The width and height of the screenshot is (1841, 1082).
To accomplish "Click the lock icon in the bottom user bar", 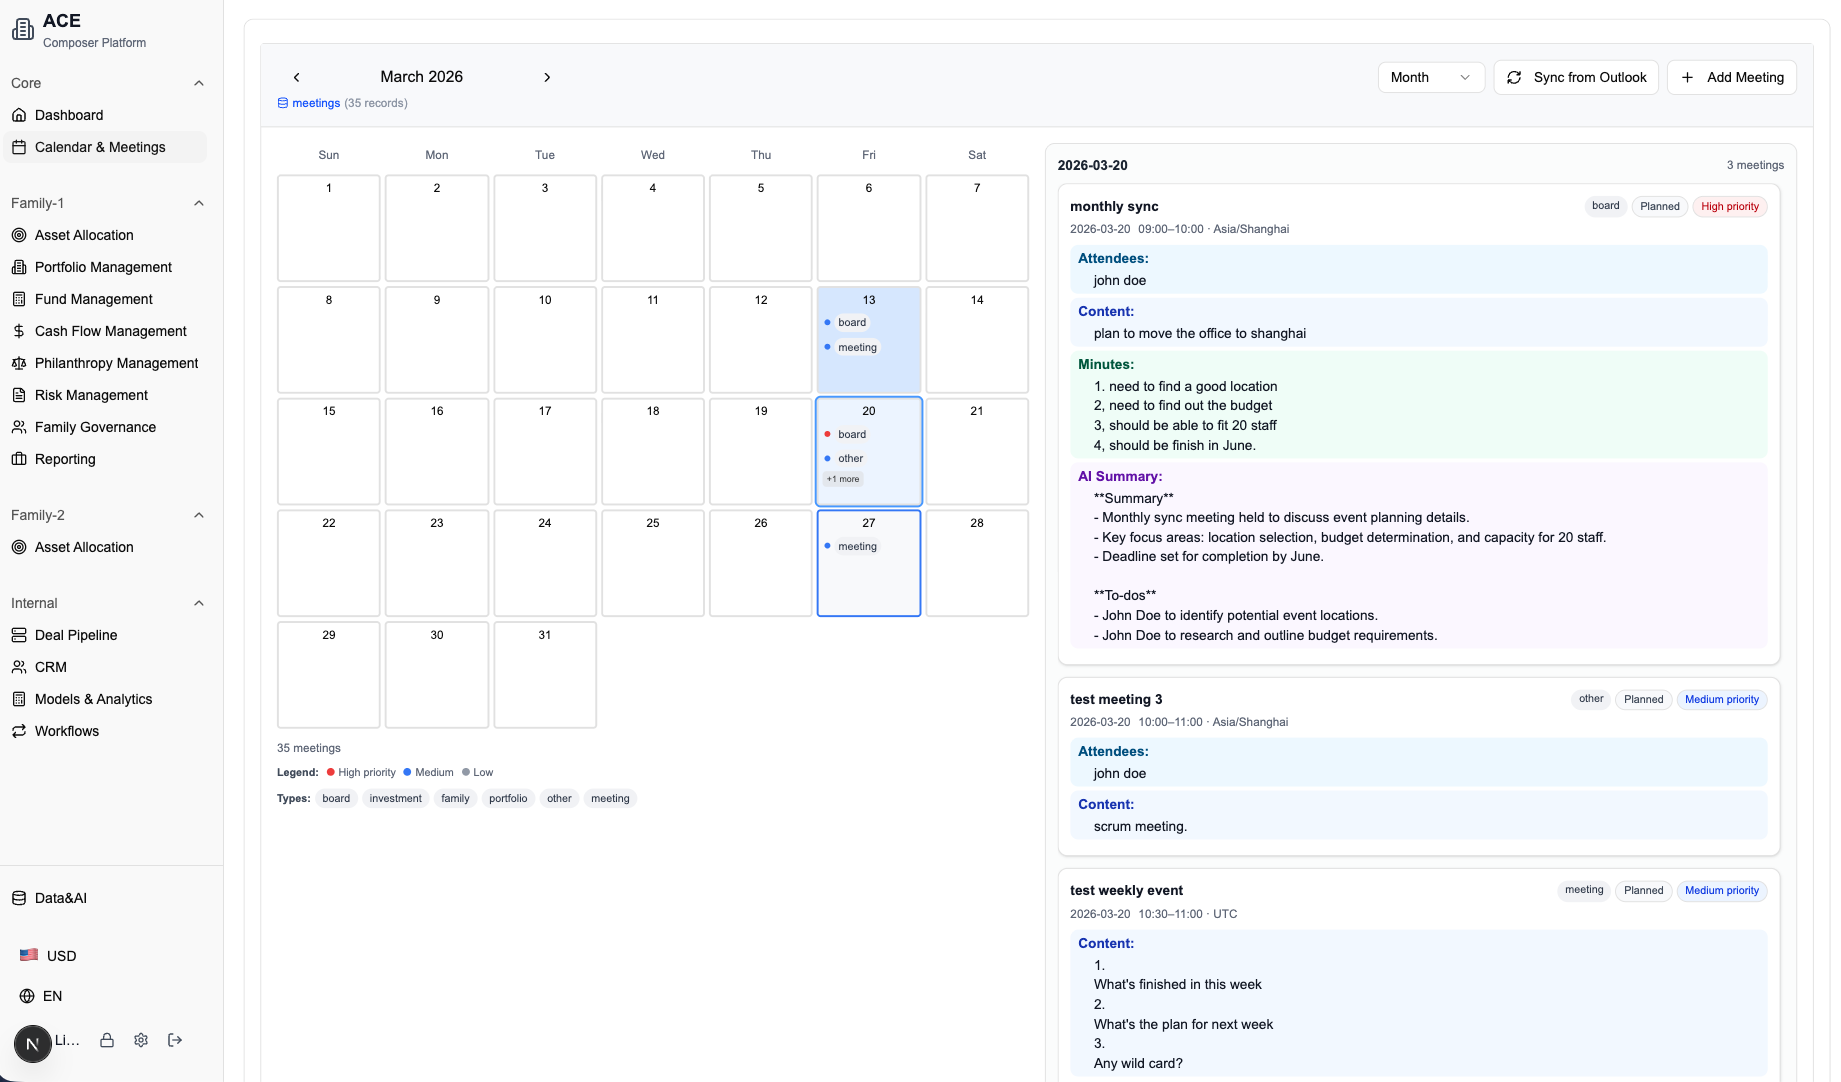I will (107, 1040).
